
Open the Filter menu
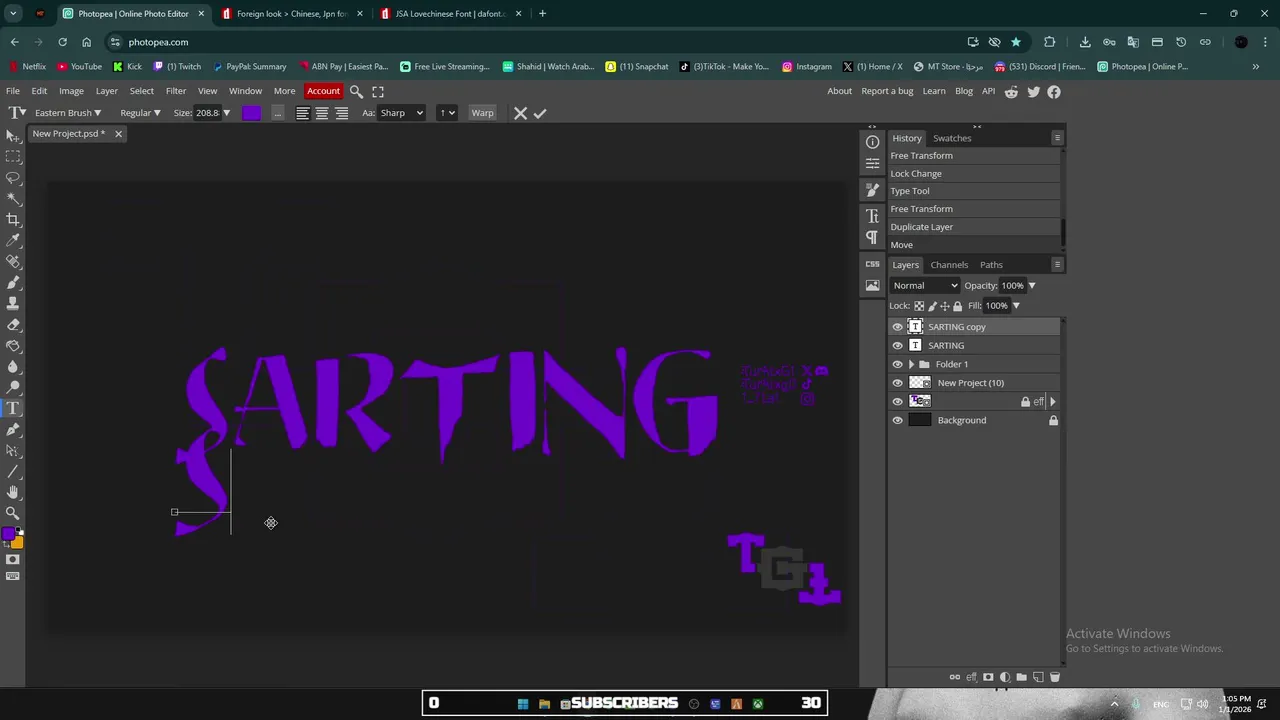point(176,91)
